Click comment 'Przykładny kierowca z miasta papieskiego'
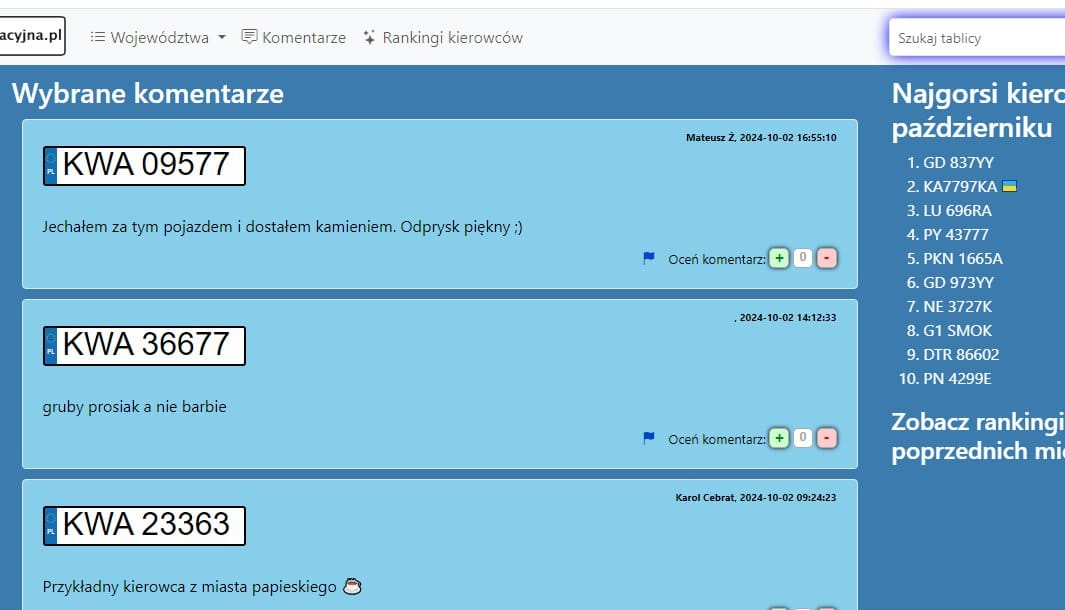 click(189, 587)
